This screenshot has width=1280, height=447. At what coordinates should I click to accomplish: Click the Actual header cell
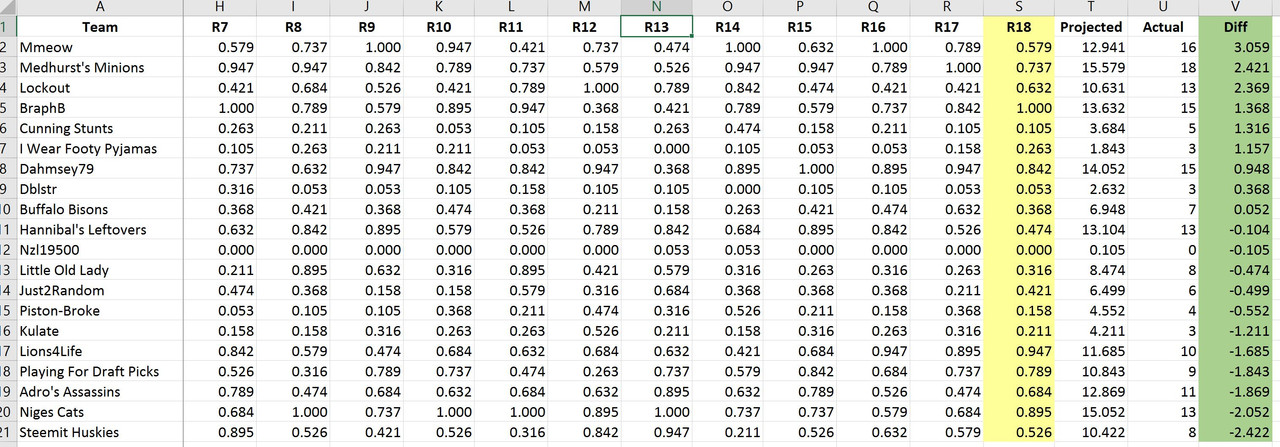[x=1162, y=27]
